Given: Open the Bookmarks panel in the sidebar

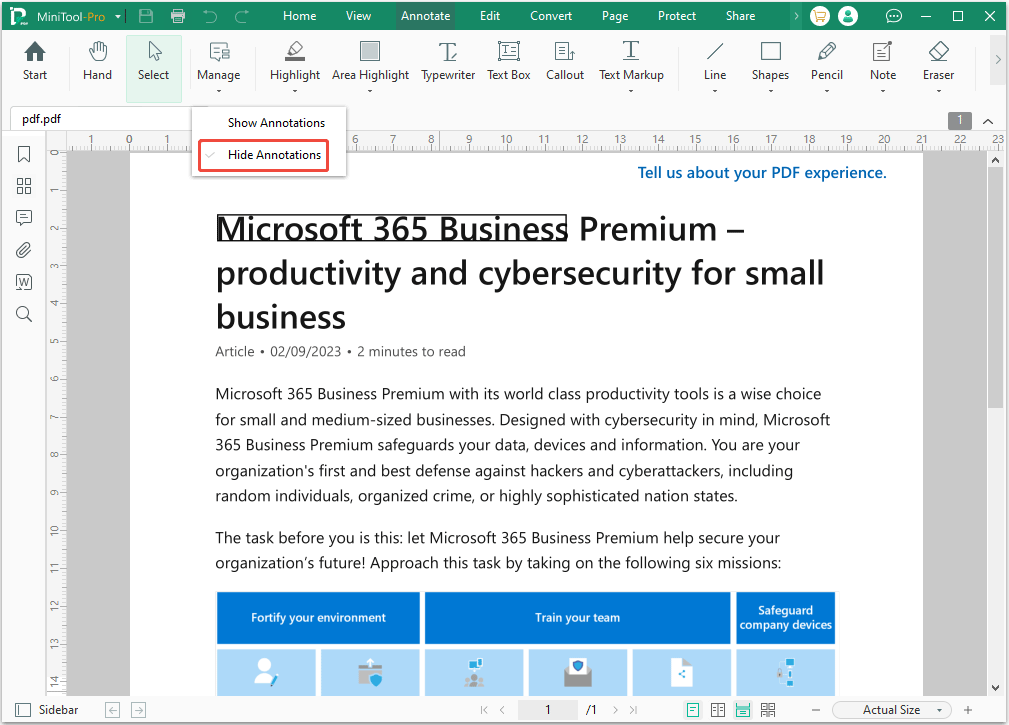Looking at the screenshot, I should tap(23, 154).
